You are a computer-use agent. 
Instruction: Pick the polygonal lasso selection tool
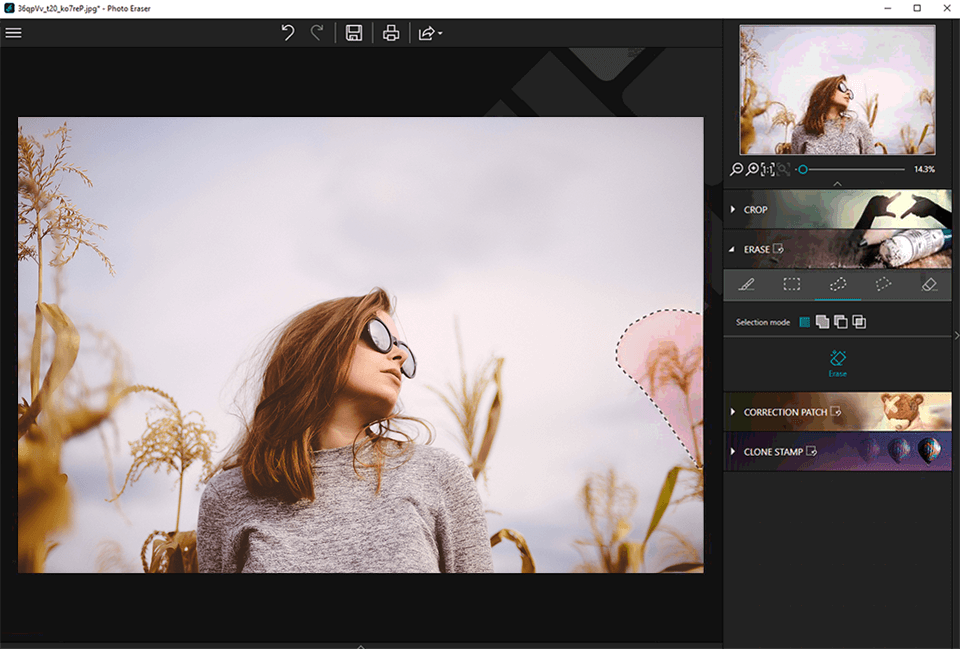click(883, 284)
